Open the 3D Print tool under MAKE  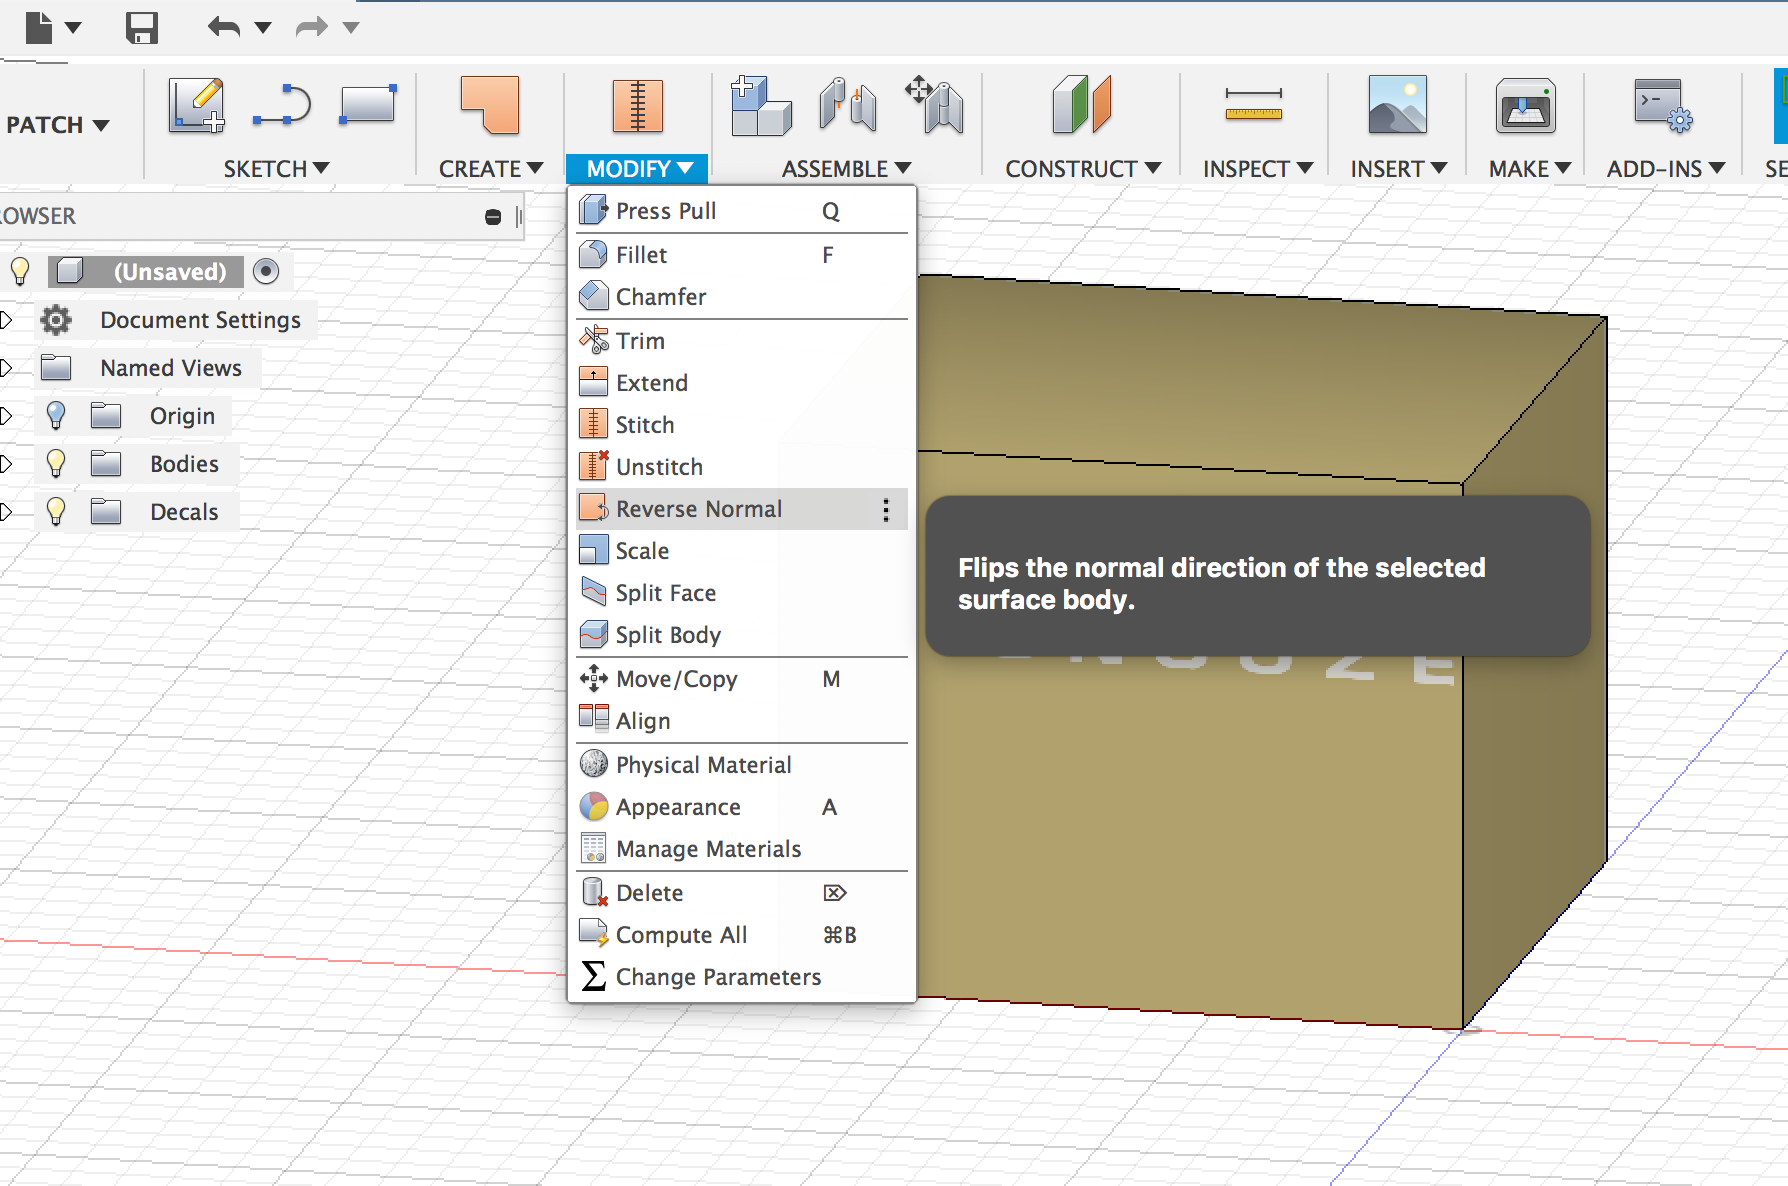coord(1524,104)
